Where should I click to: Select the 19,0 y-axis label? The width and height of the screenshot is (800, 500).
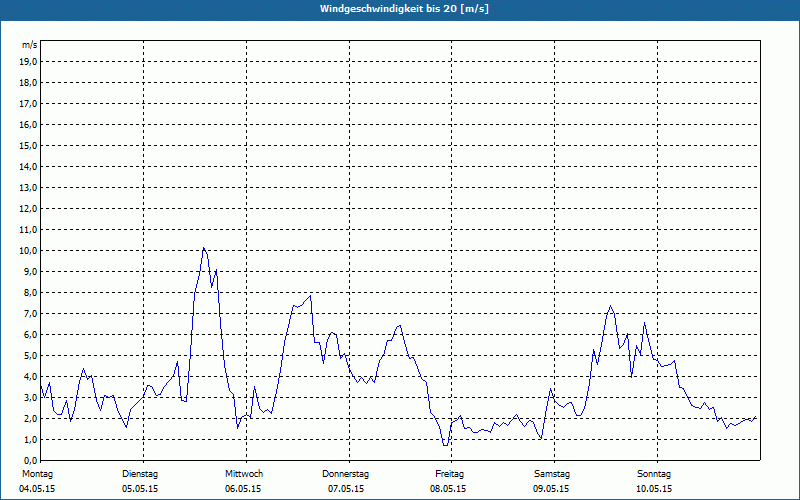[x=28, y=62]
